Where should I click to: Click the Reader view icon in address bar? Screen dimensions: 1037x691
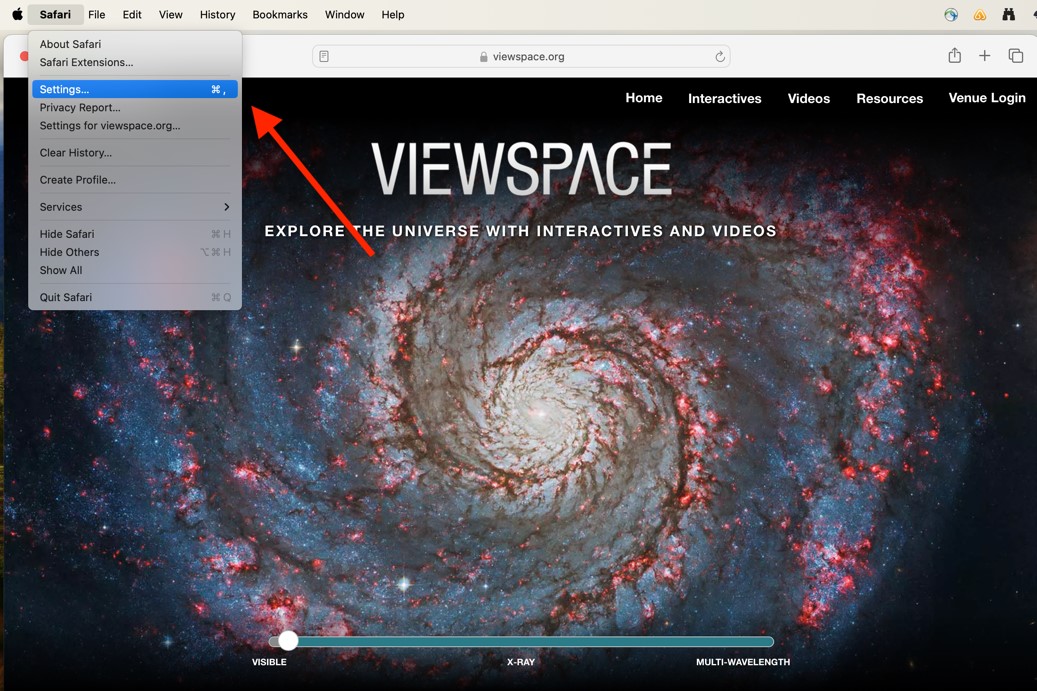pos(324,56)
